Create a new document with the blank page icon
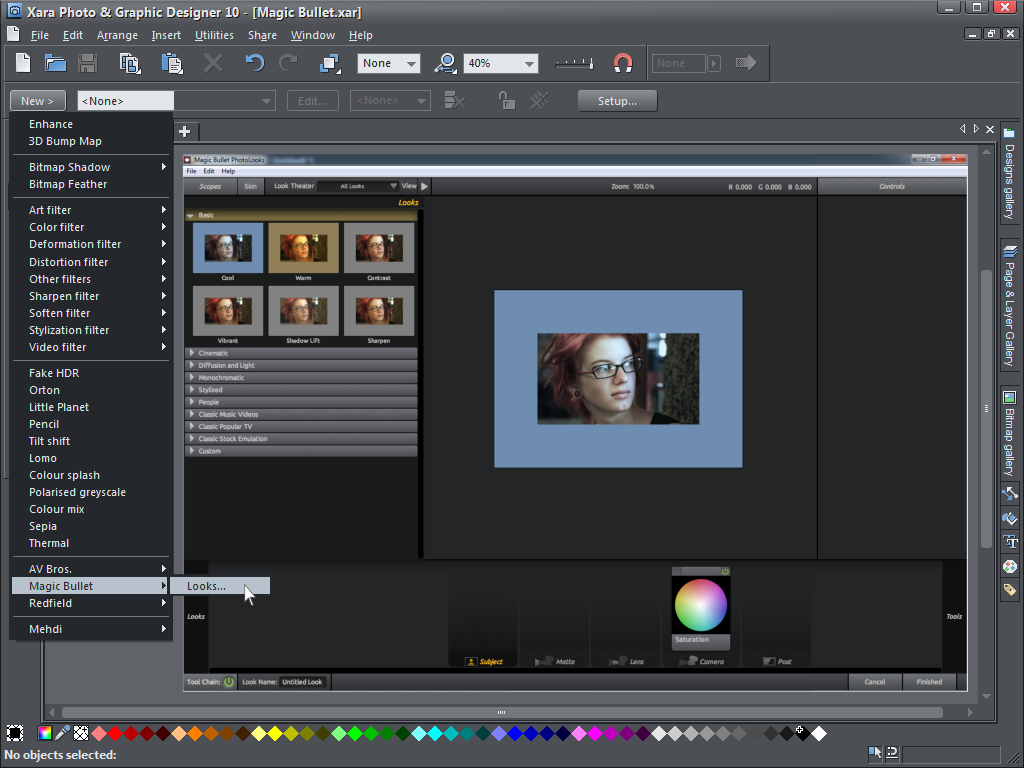1024x768 pixels. pyautogui.click(x=23, y=63)
